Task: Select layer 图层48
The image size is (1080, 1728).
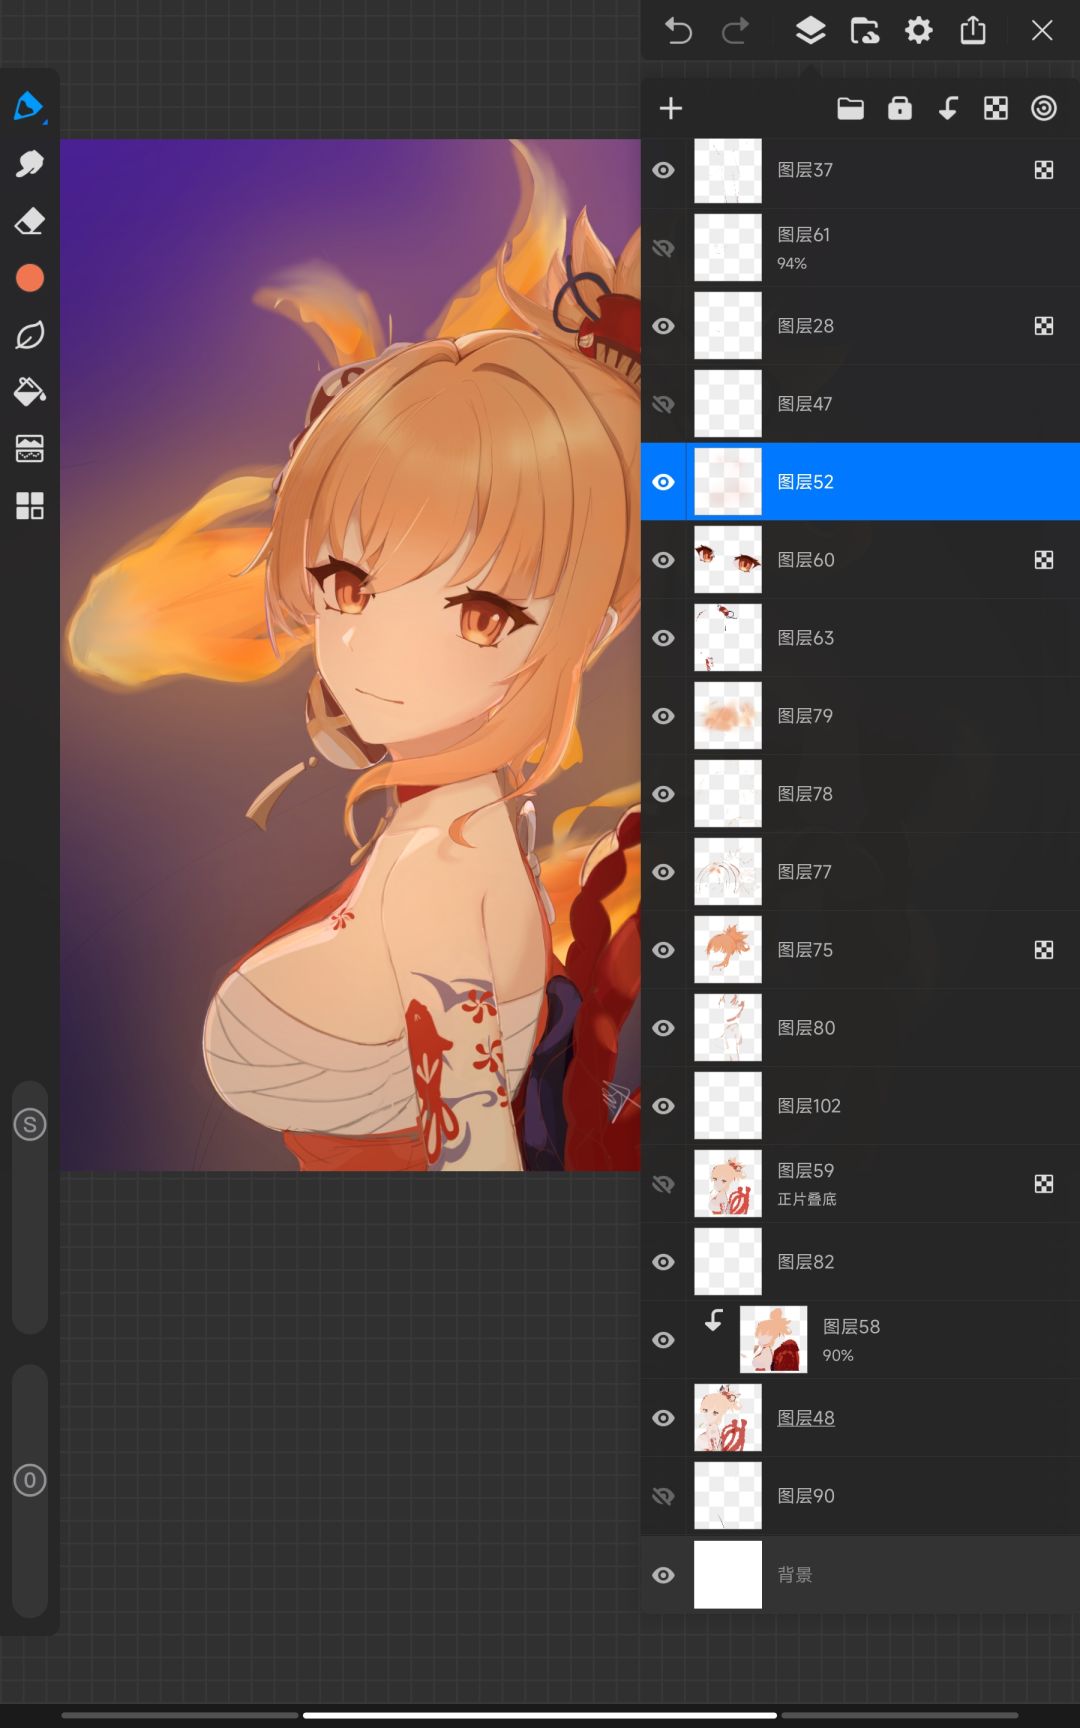Action: (x=860, y=1418)
